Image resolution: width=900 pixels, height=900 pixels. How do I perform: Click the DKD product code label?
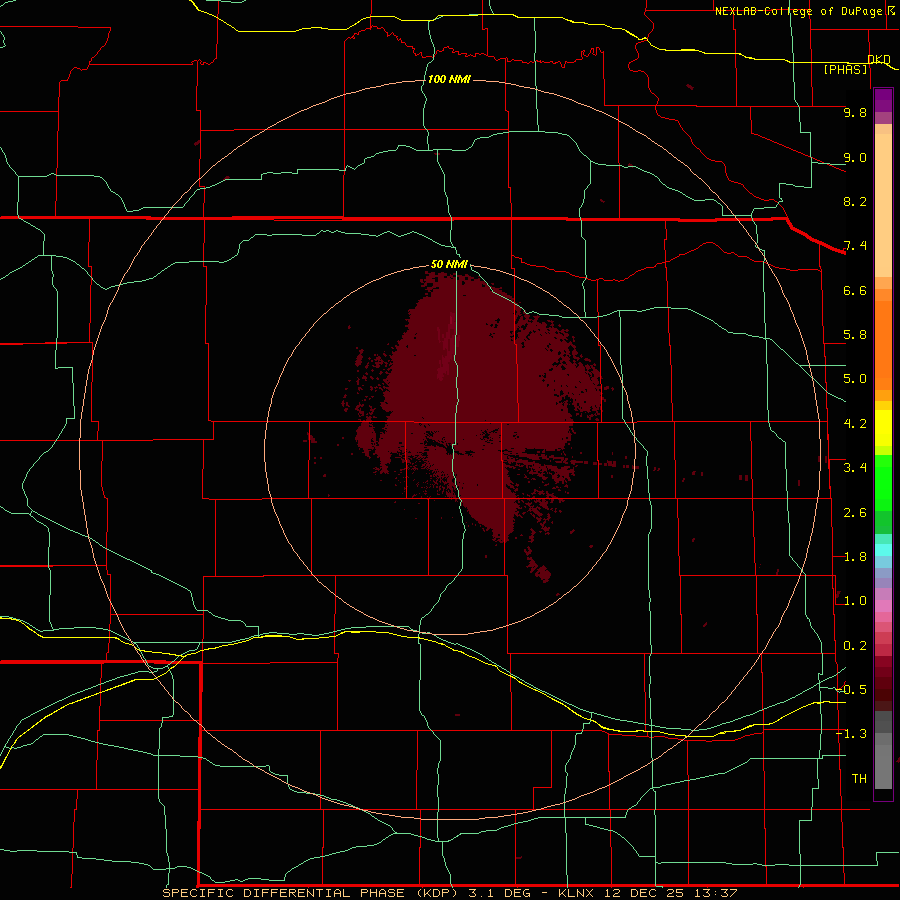[879, 60]
